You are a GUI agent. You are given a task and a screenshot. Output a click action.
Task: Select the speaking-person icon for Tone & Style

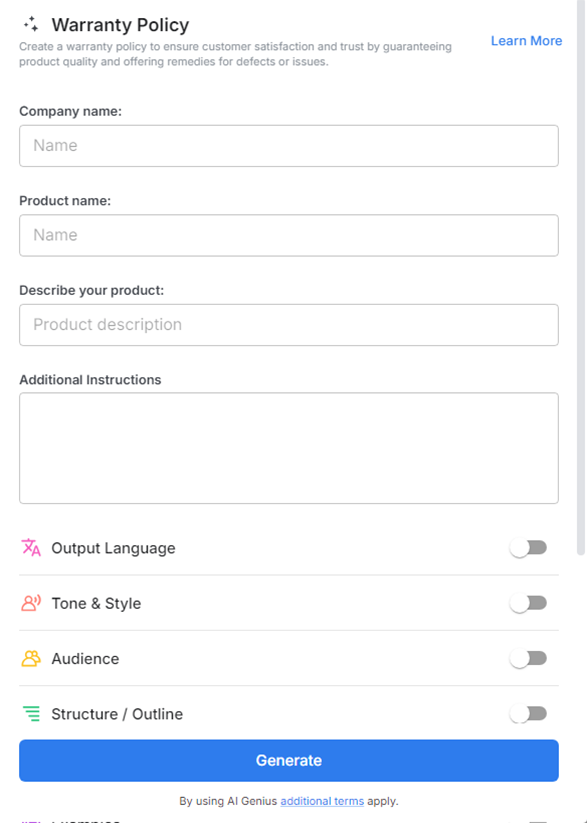(x=30, y=603)
